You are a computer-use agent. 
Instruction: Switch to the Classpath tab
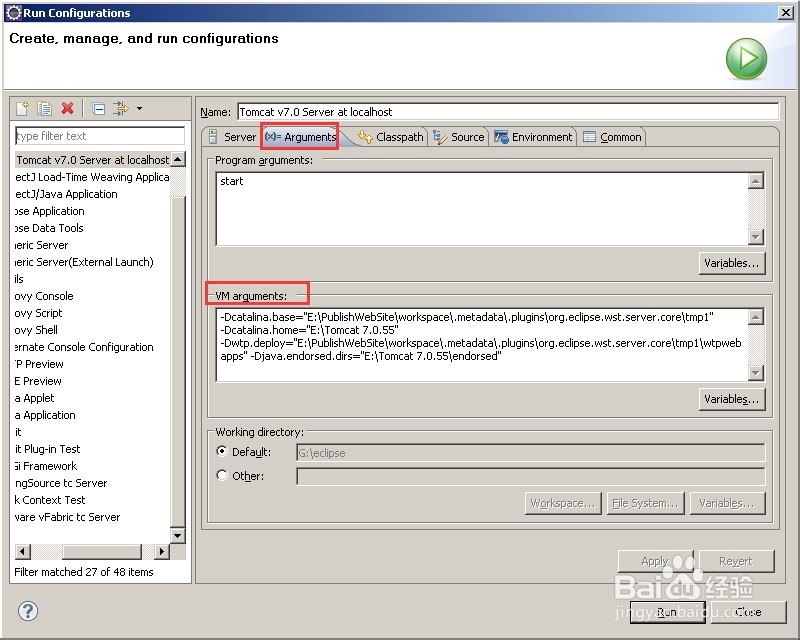click(x=391, y=137)
